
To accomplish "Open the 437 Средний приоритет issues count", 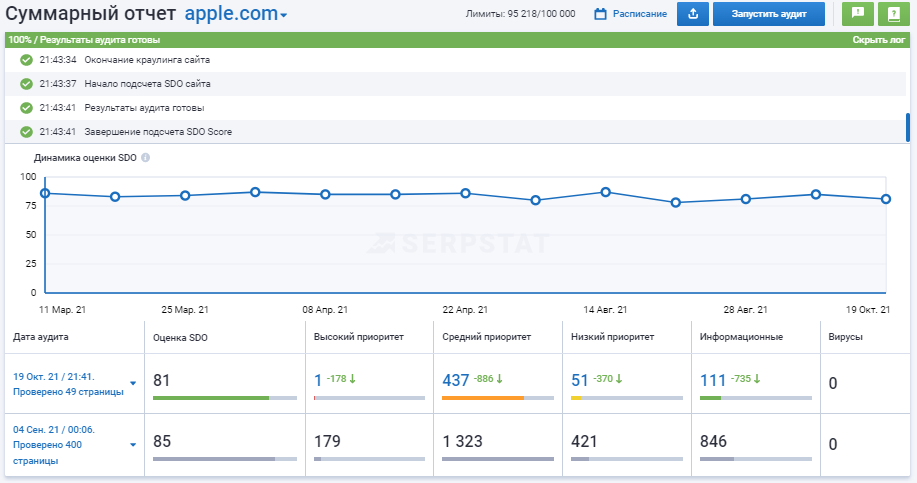I will point(456,380).
